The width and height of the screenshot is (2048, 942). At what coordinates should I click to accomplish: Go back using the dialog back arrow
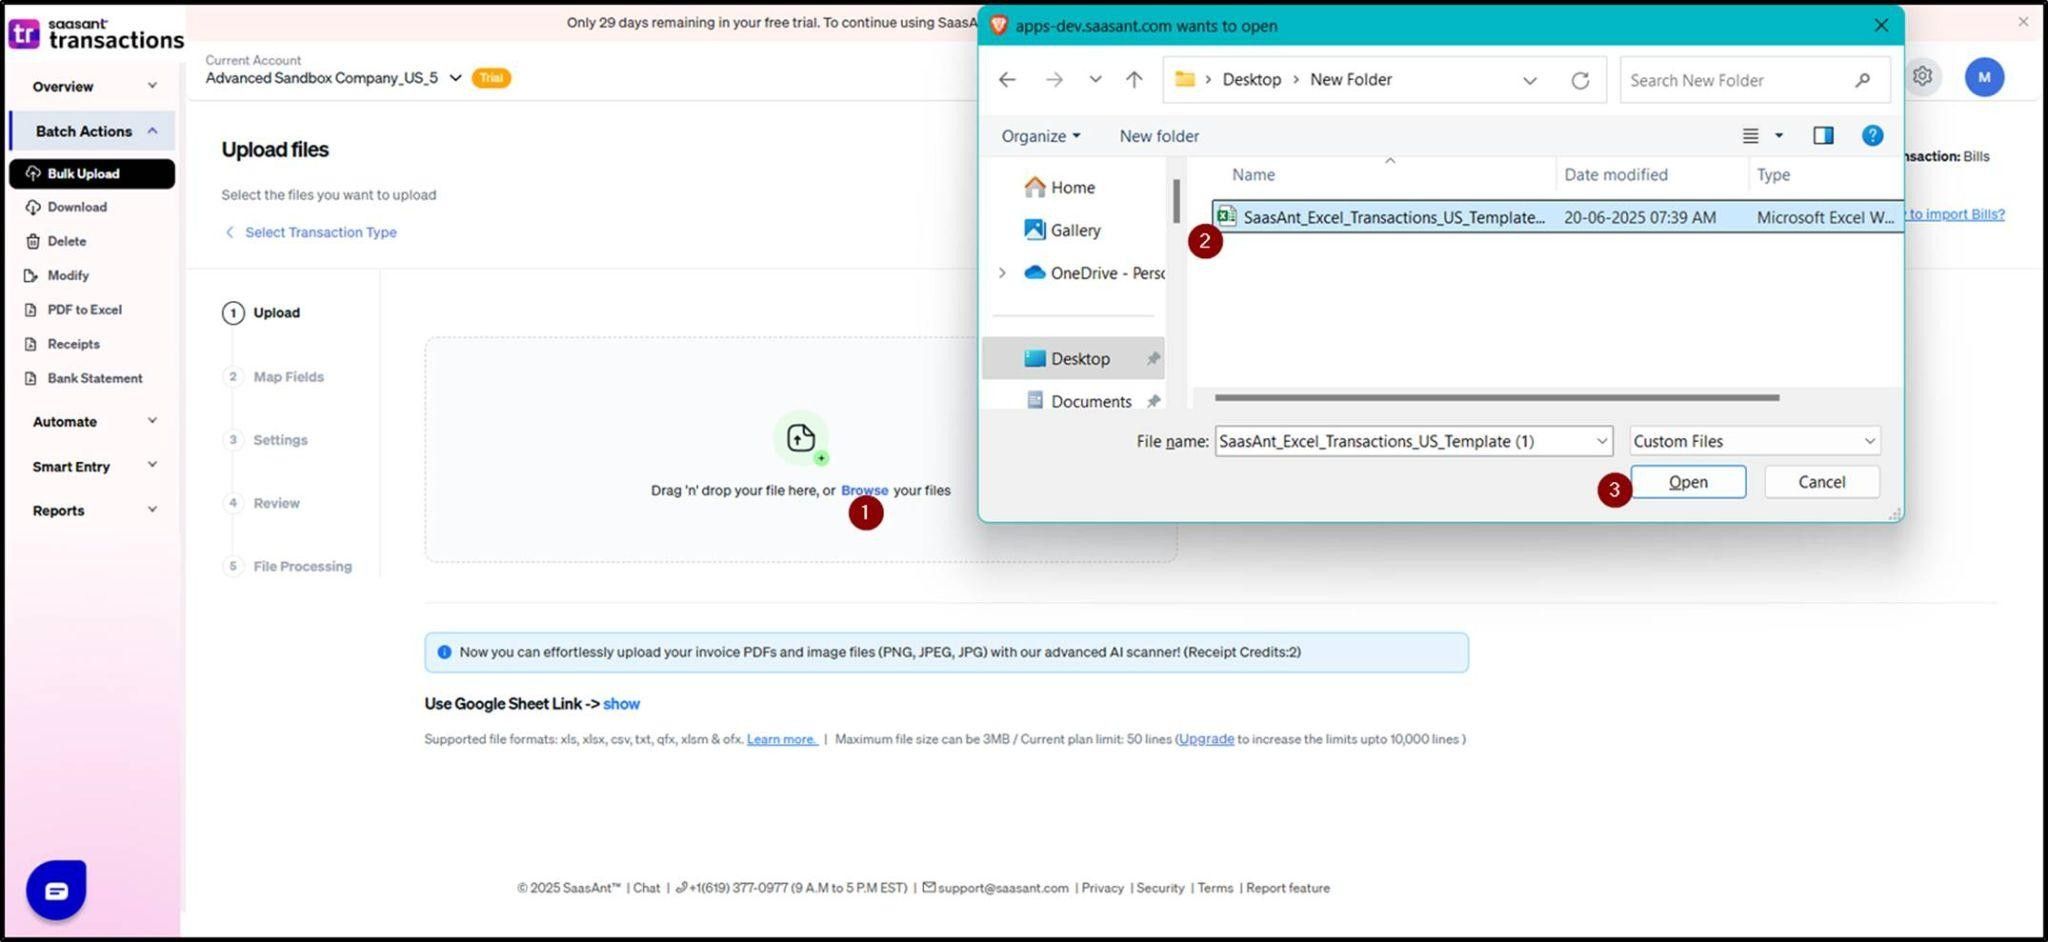tap(1007, 80)
